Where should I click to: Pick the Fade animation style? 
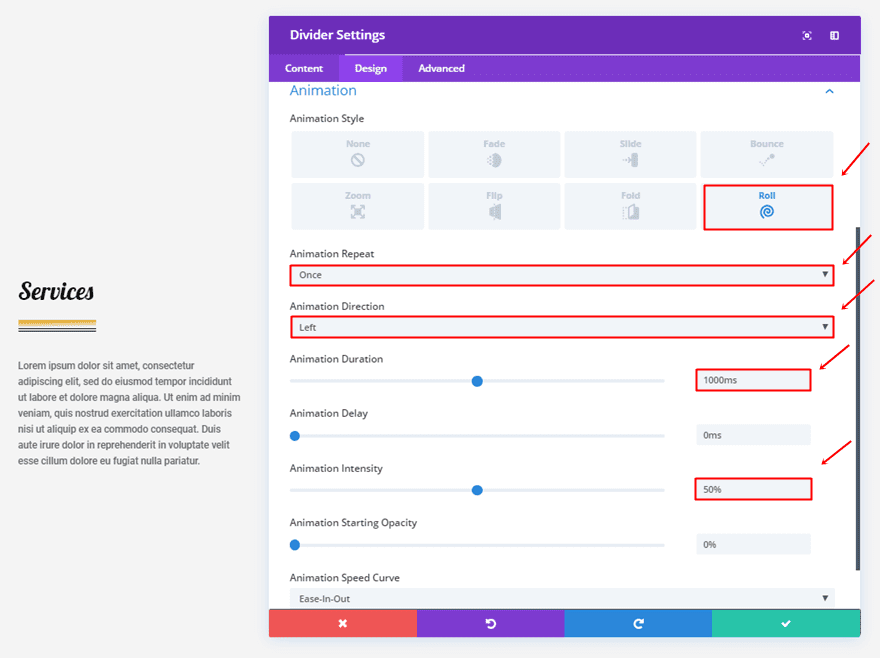494,154
